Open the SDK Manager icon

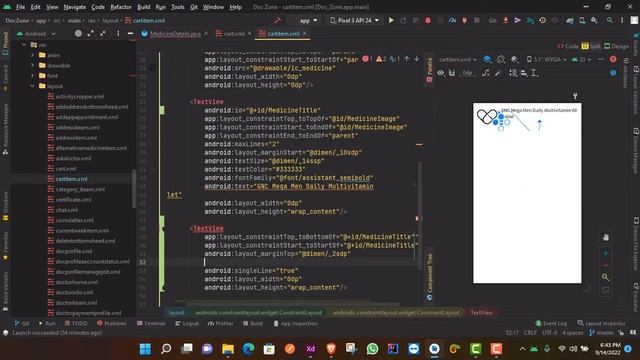594,20
